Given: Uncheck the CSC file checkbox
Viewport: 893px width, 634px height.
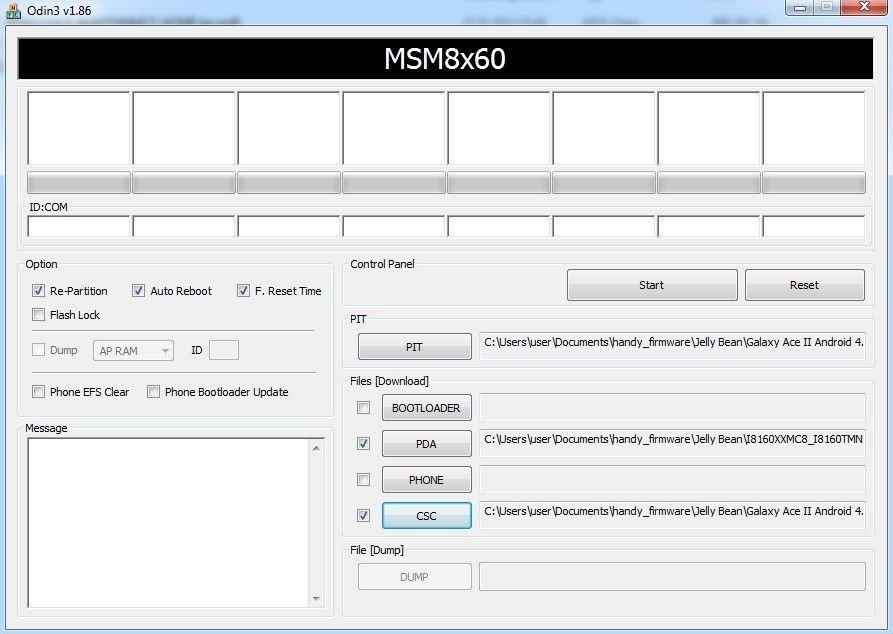Looking at the screenshot, I should coord(363,516).
